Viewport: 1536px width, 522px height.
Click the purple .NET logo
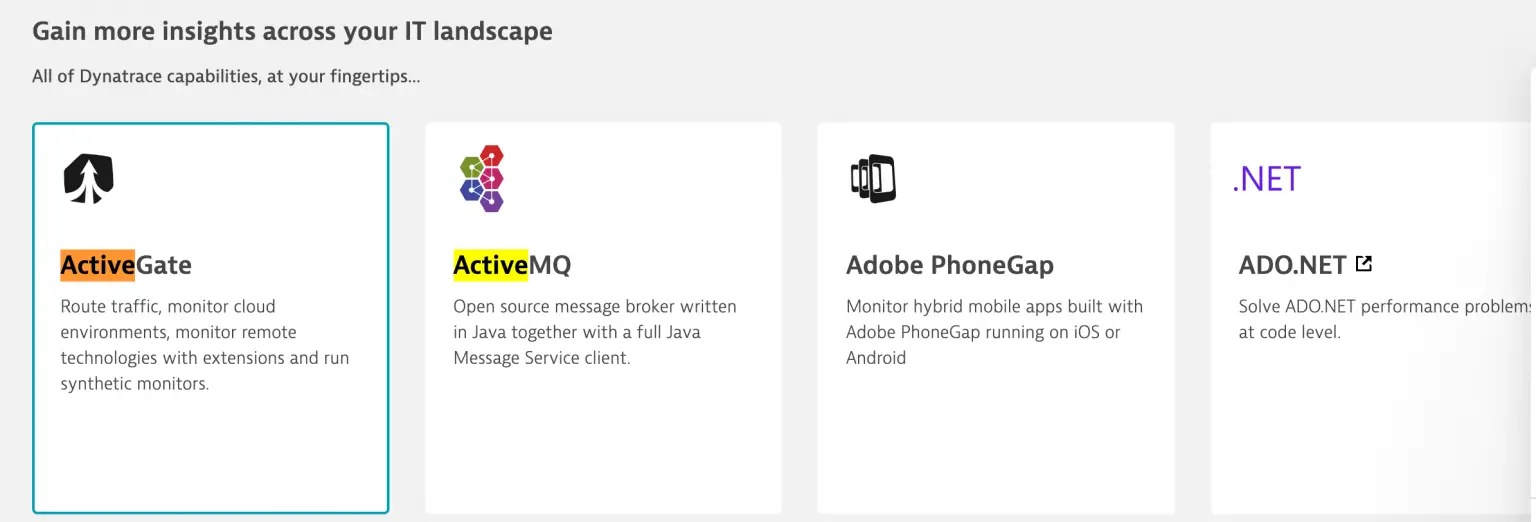(x=1266, y=179)
